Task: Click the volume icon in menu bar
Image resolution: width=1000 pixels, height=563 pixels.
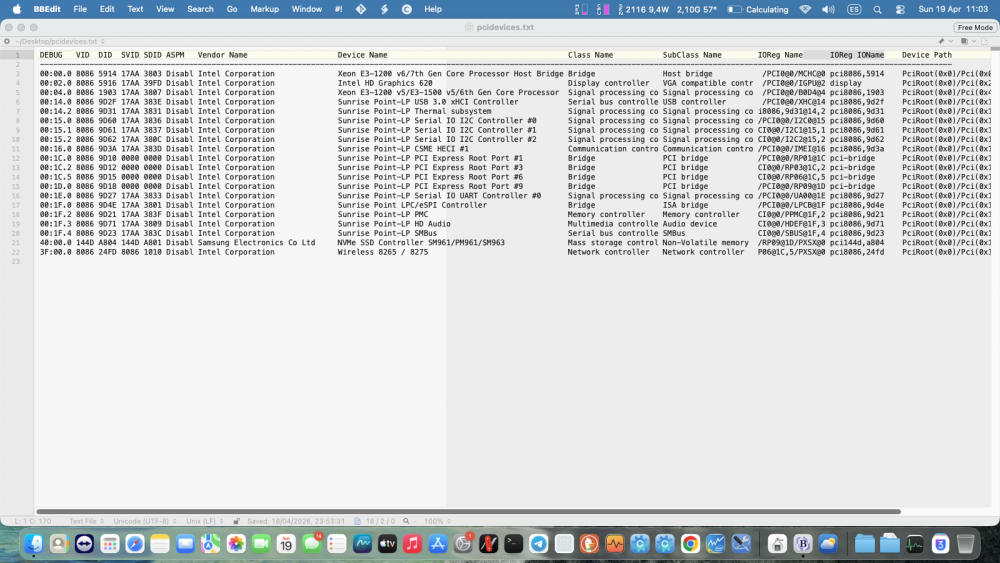Action: click(828, 9)
